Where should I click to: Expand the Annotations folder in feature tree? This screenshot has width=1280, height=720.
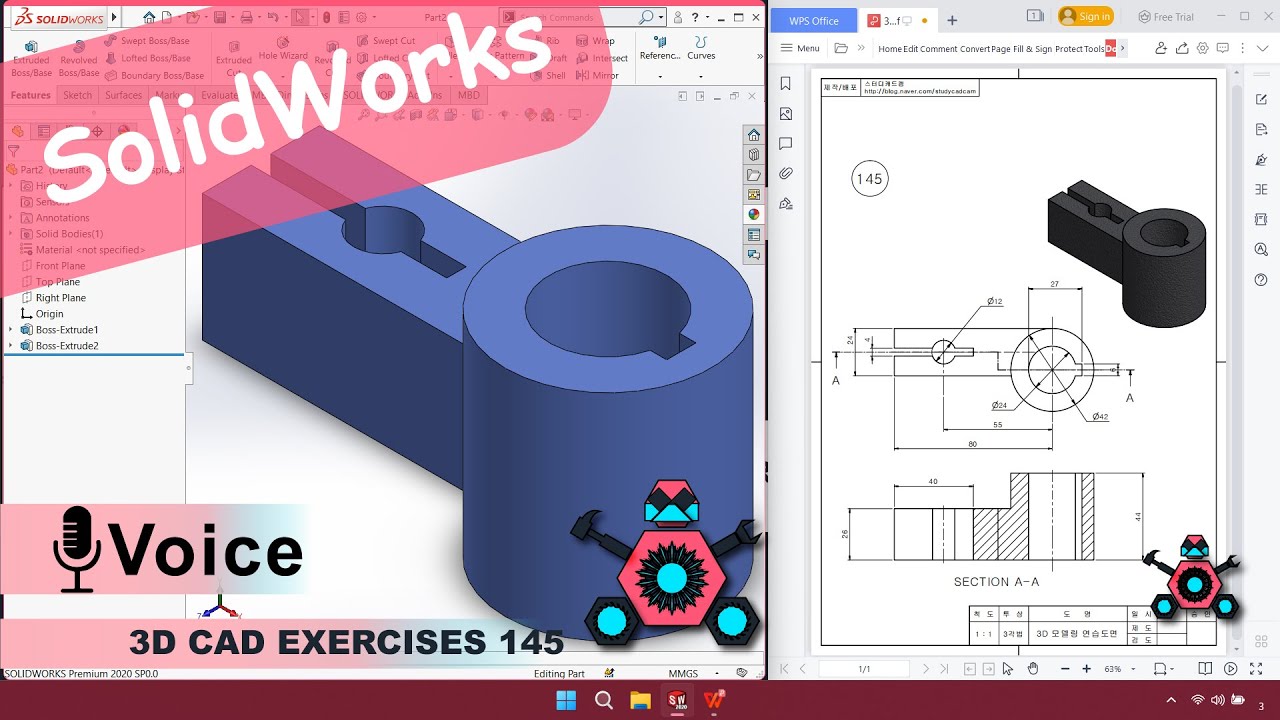[12, 218]
